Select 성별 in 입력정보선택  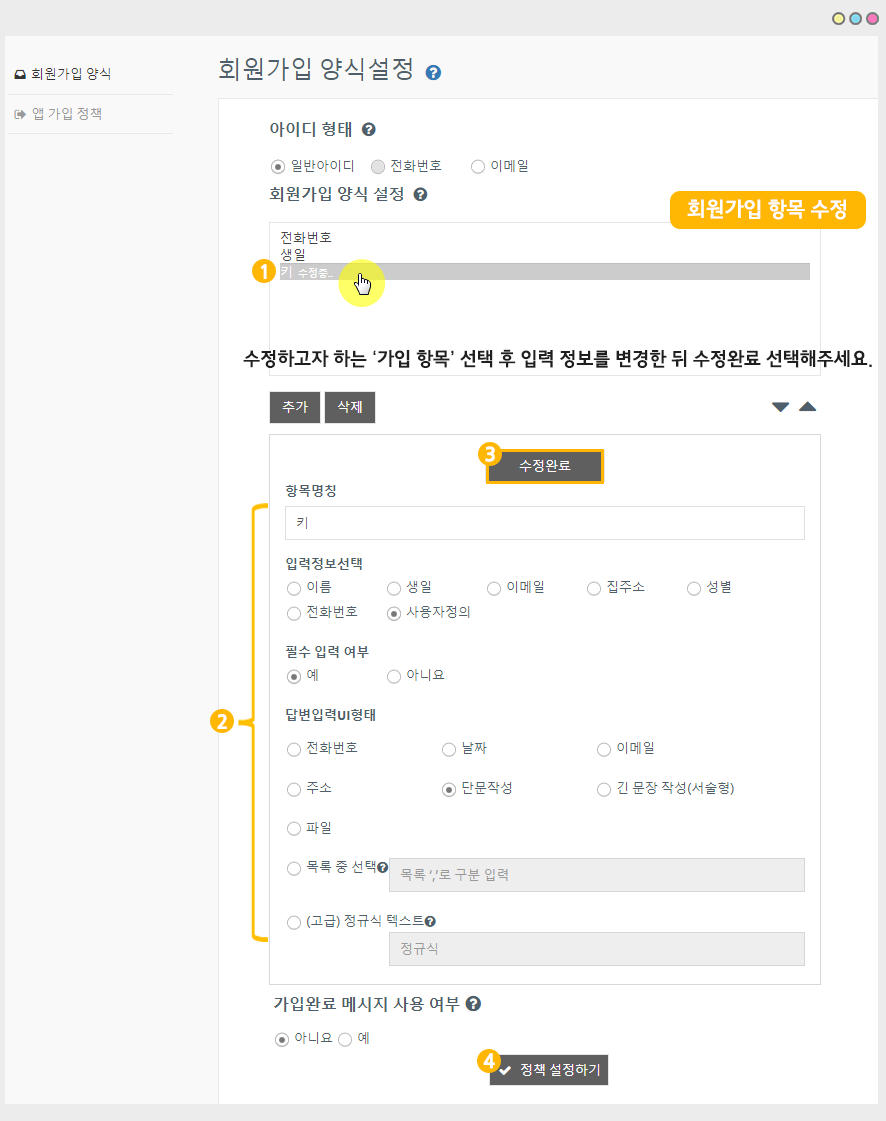pyautogui.click(x=694, y=588)
